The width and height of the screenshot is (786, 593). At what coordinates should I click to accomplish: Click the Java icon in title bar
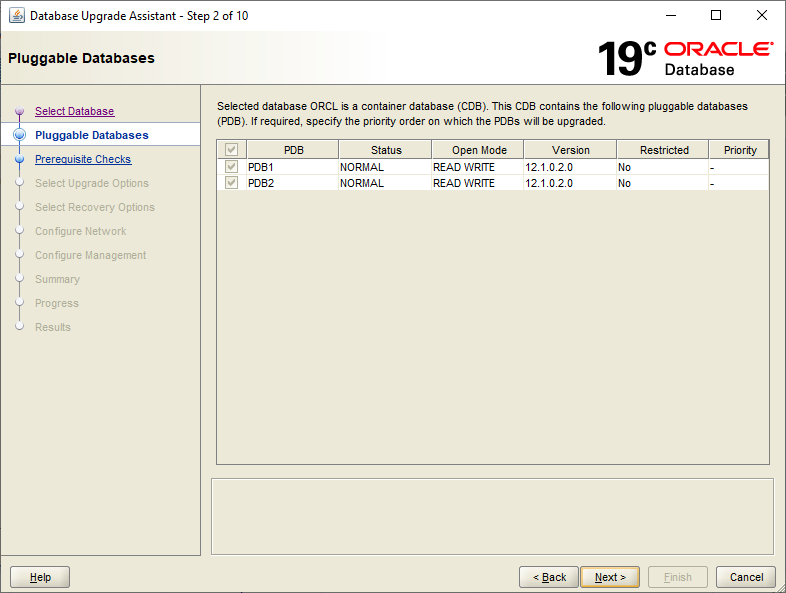tap(17, 16)
